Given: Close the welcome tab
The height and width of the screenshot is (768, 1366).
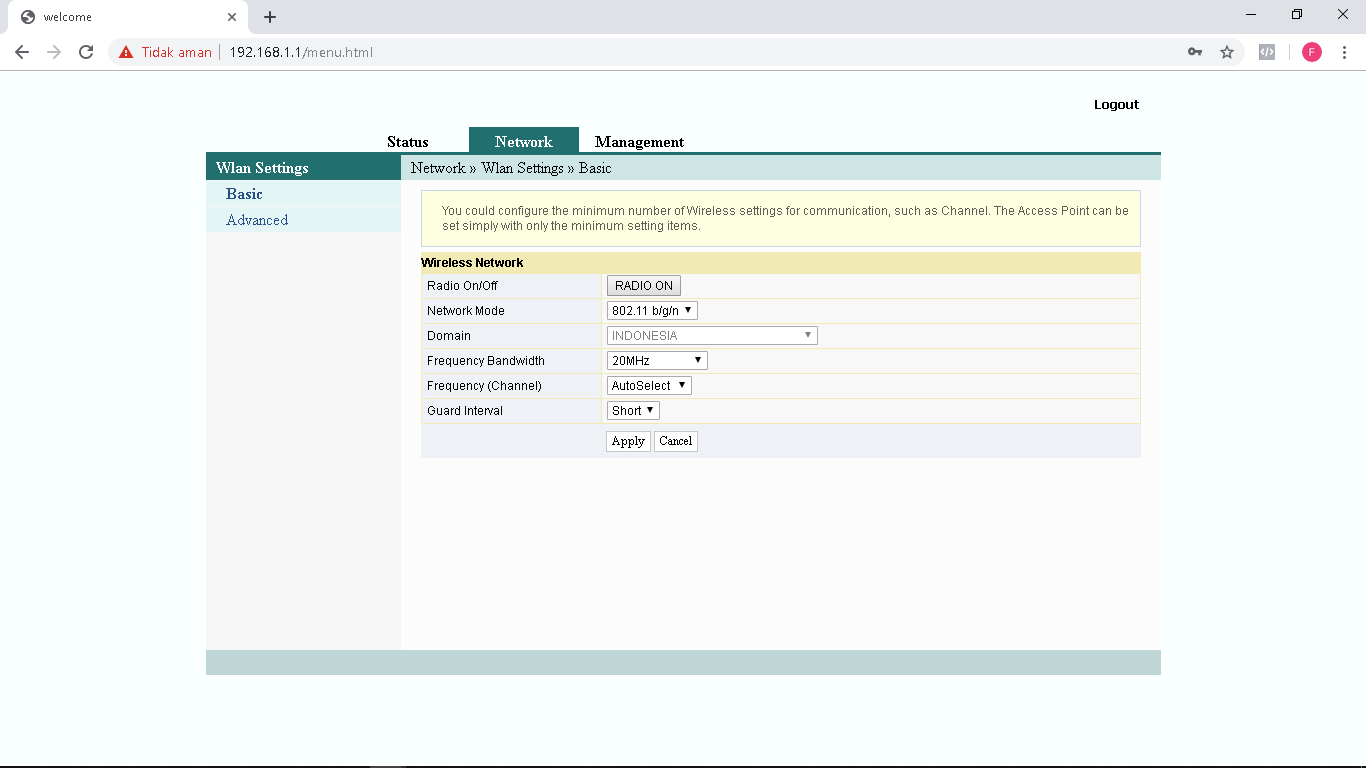Looking at the screenshot, I should pos(232,17).
